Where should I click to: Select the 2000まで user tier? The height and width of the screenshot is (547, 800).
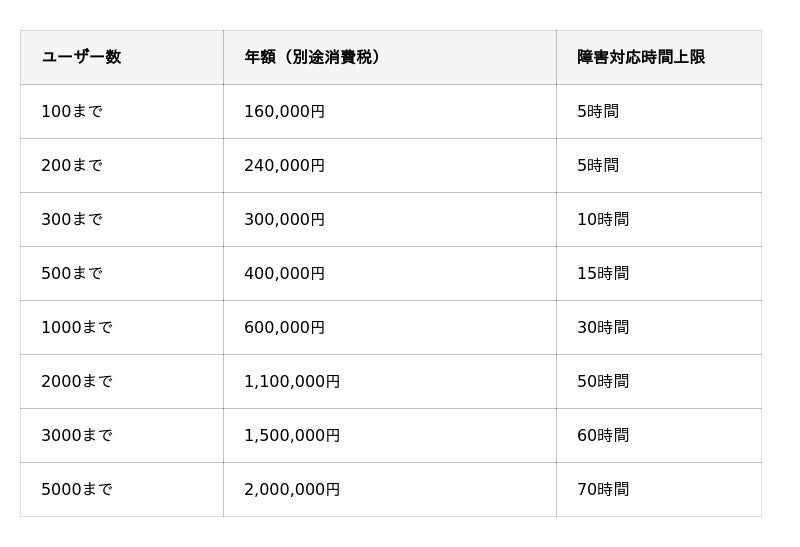(x=77, y=381)
